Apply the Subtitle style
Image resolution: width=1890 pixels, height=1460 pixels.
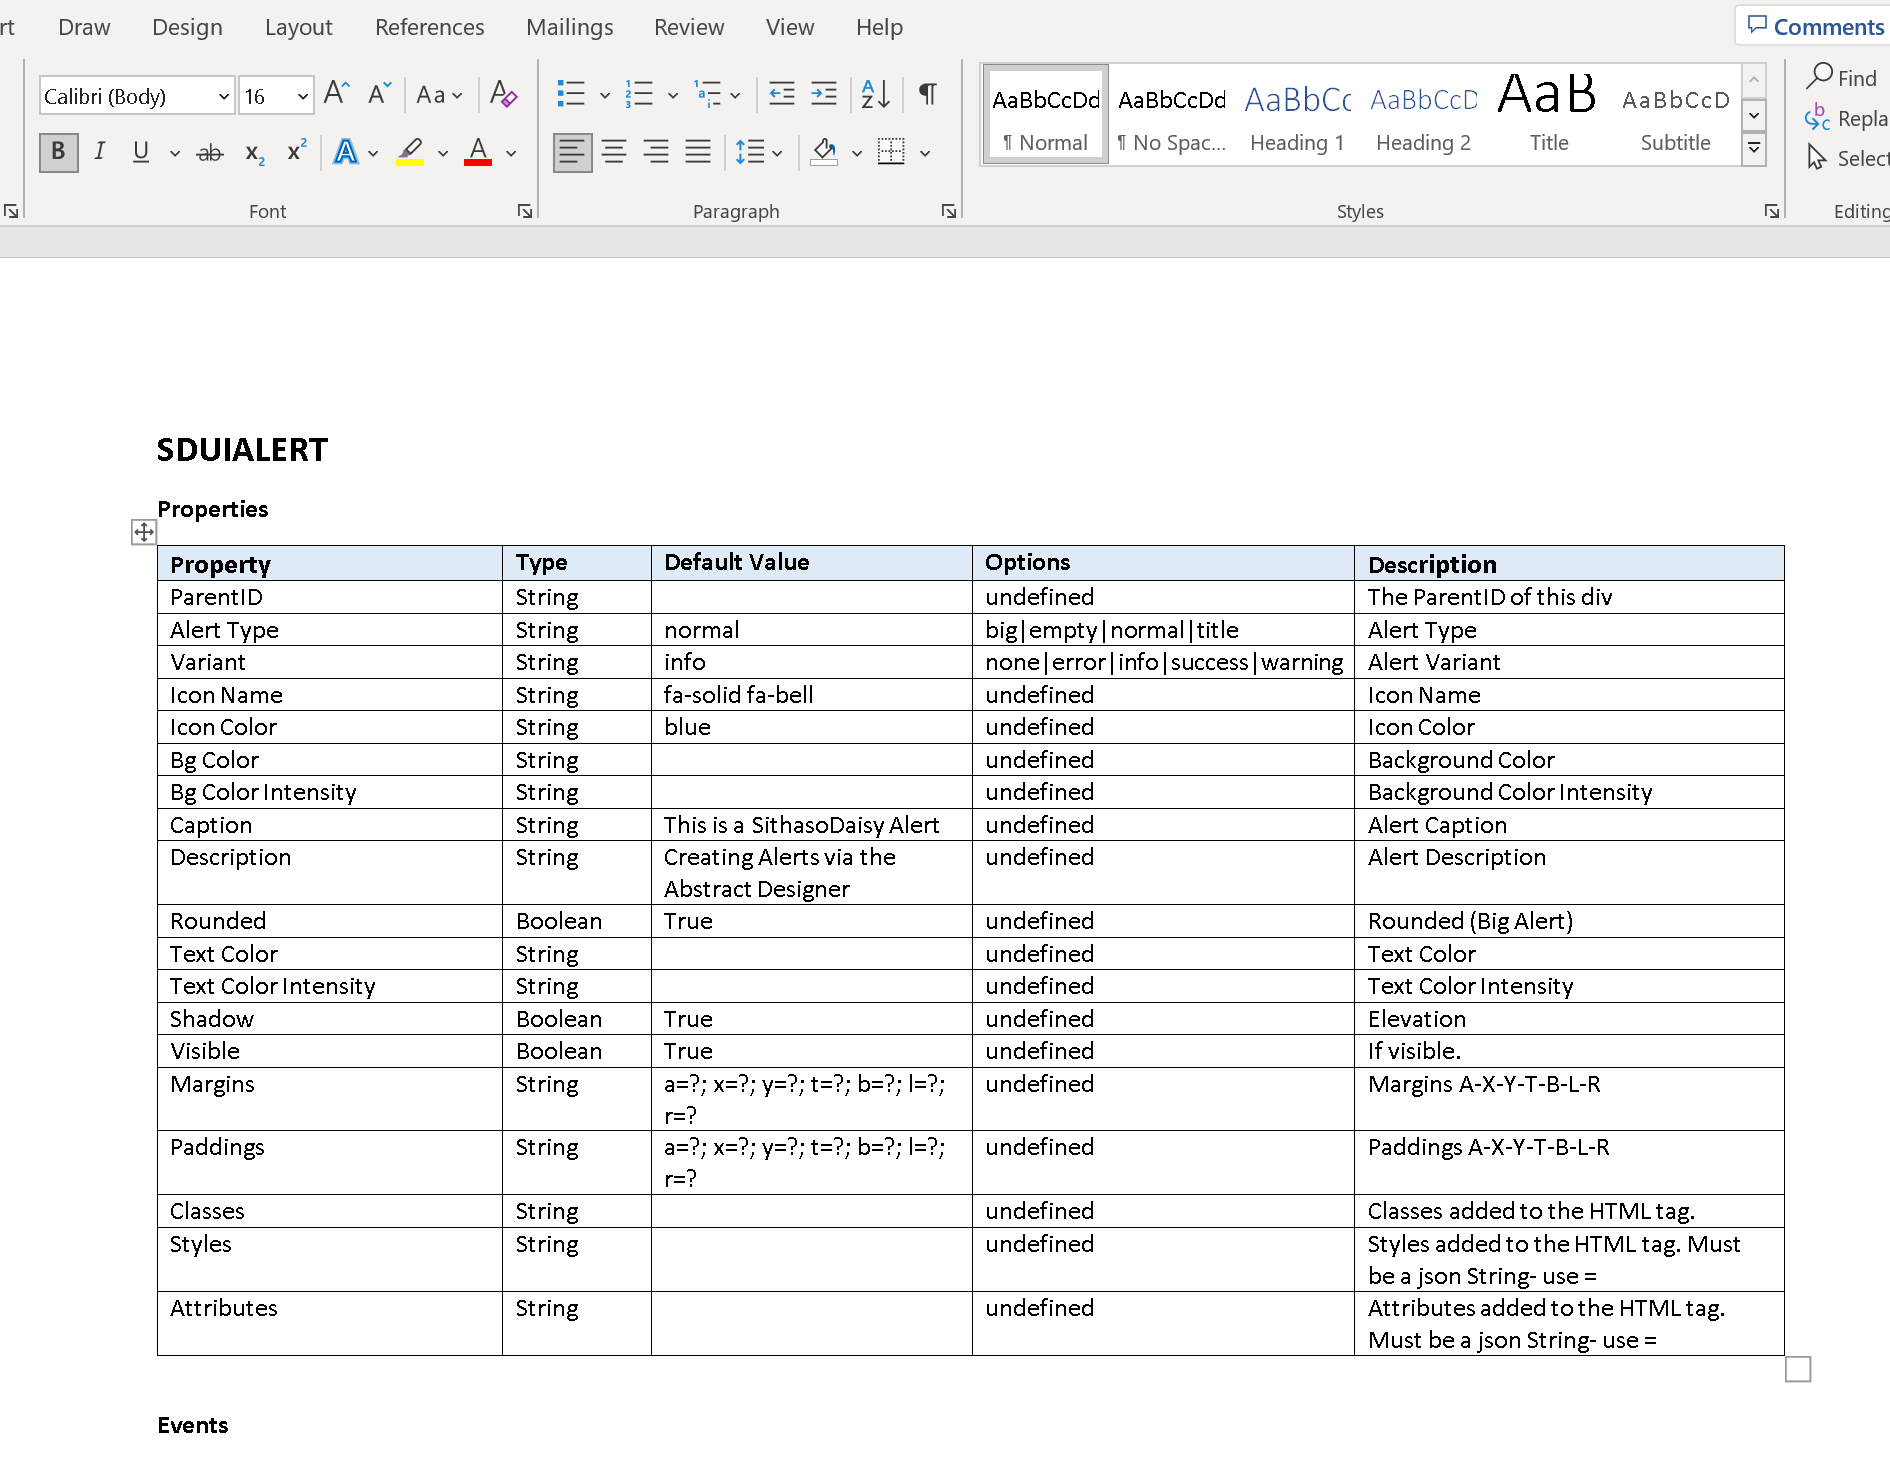(1676, 115)
